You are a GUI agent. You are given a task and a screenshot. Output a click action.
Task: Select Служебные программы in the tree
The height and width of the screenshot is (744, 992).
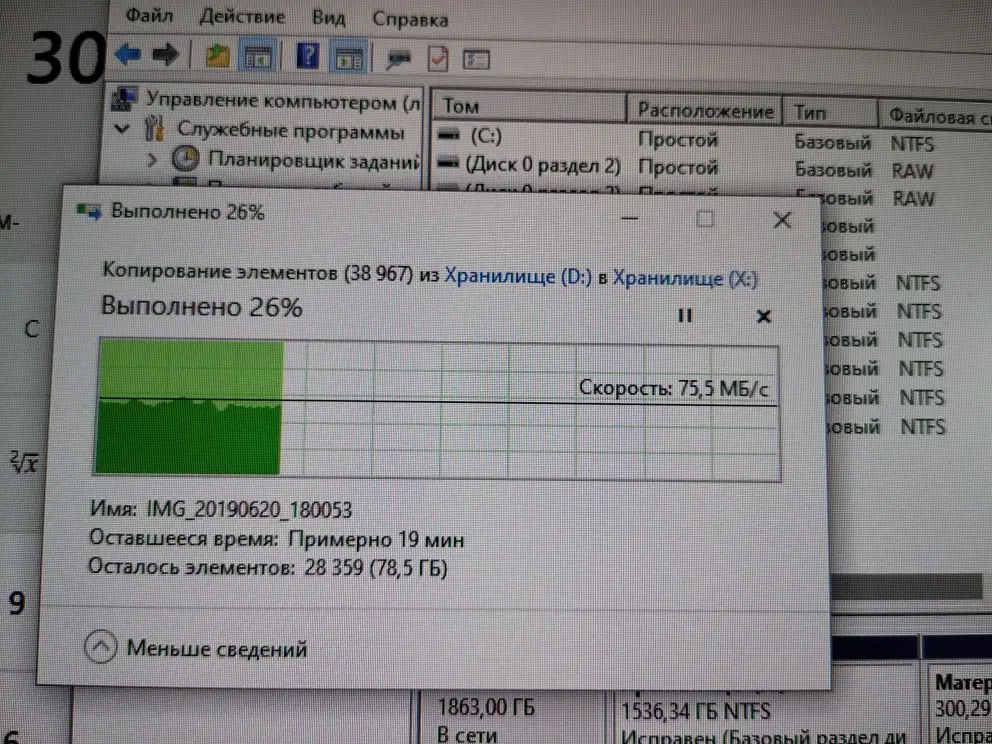coord(290,131)
